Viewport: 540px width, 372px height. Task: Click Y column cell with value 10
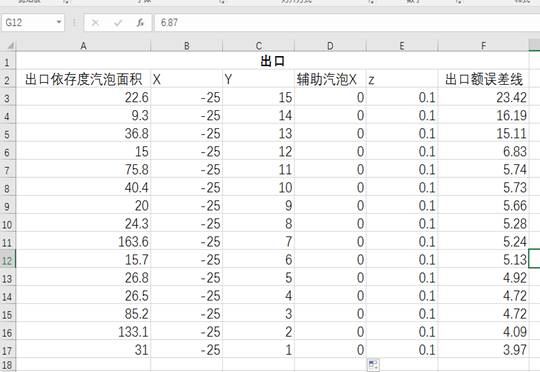point(259,187)
